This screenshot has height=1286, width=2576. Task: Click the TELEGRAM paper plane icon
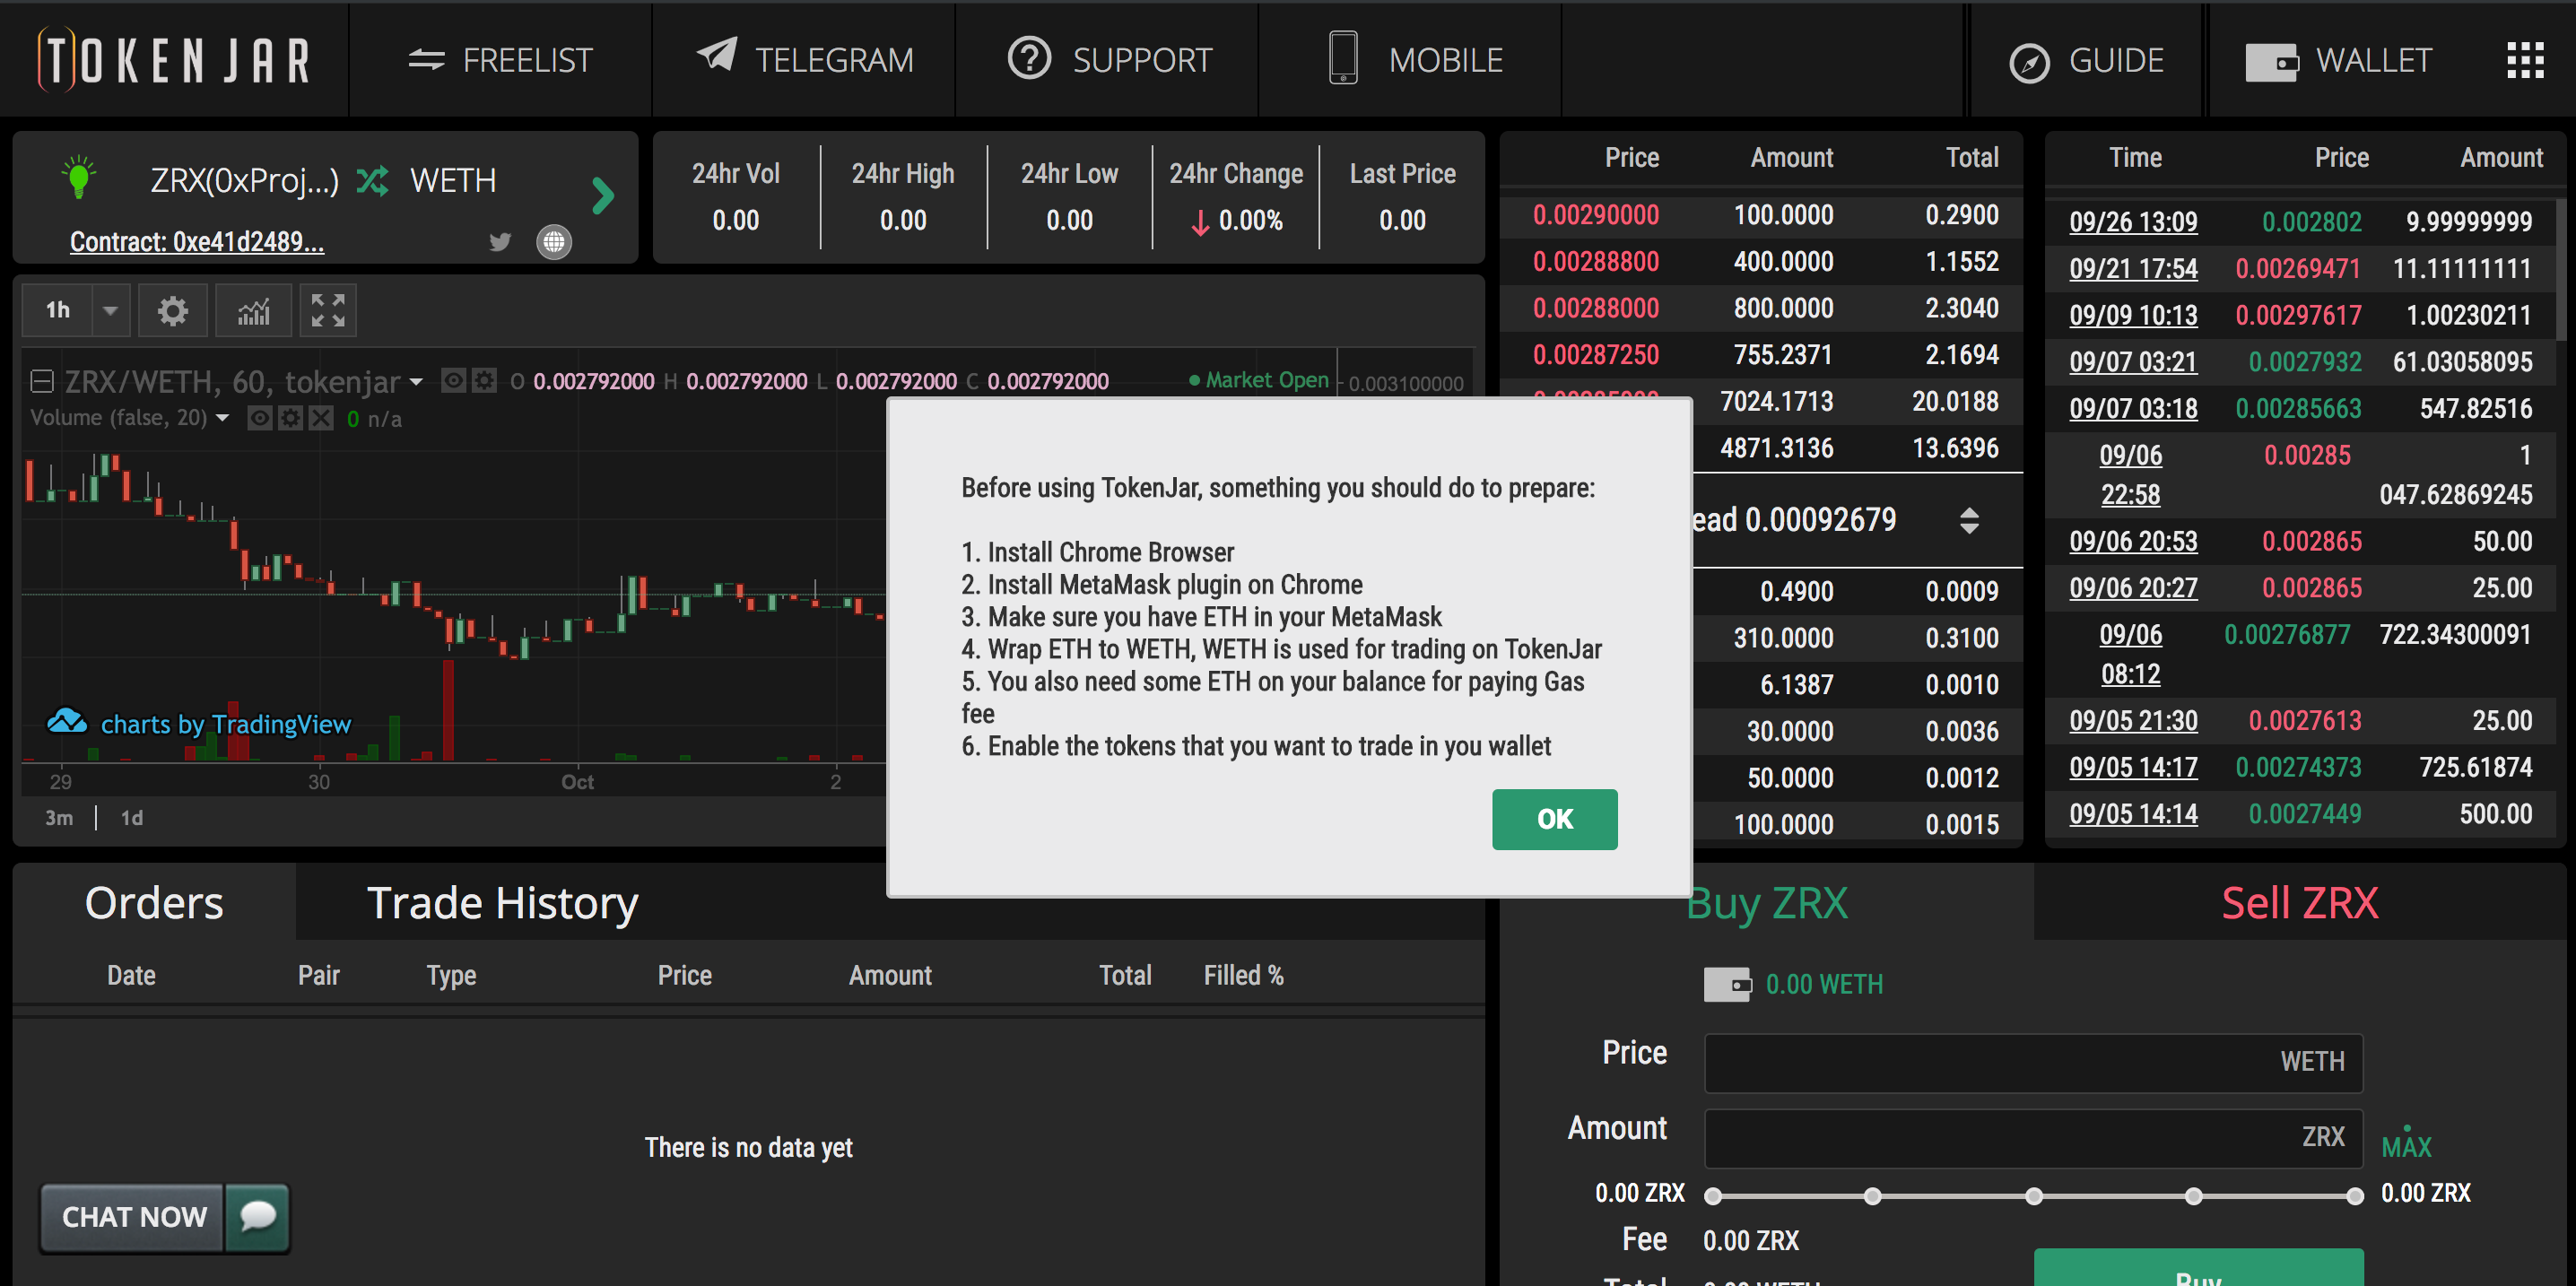coord(717,54)
